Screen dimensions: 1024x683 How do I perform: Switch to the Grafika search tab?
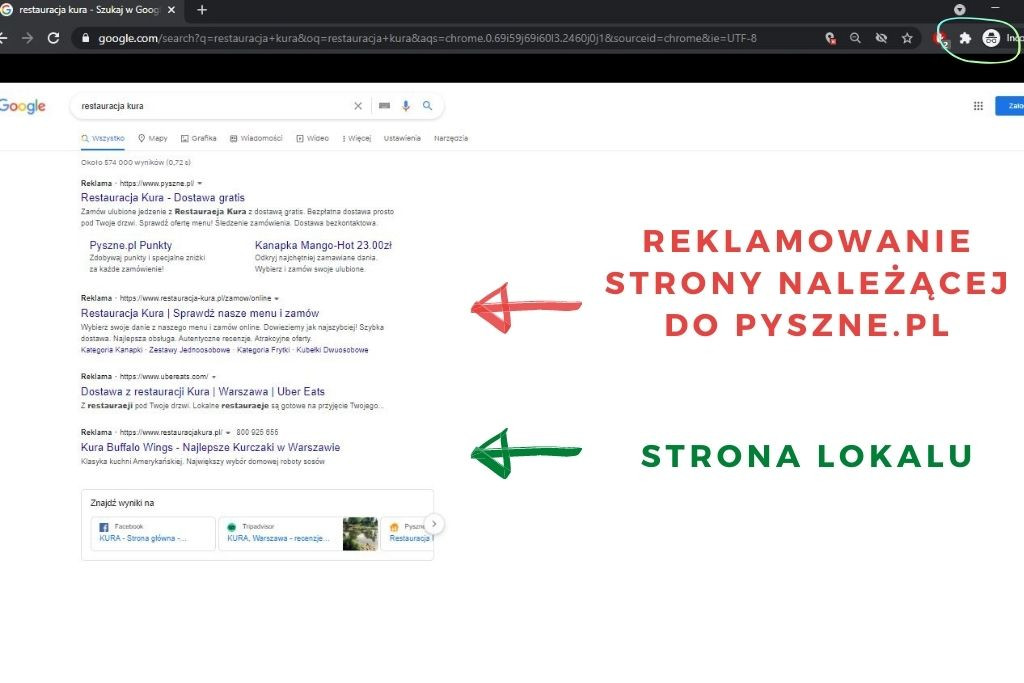pyautogui.click(x=198, y=139)
